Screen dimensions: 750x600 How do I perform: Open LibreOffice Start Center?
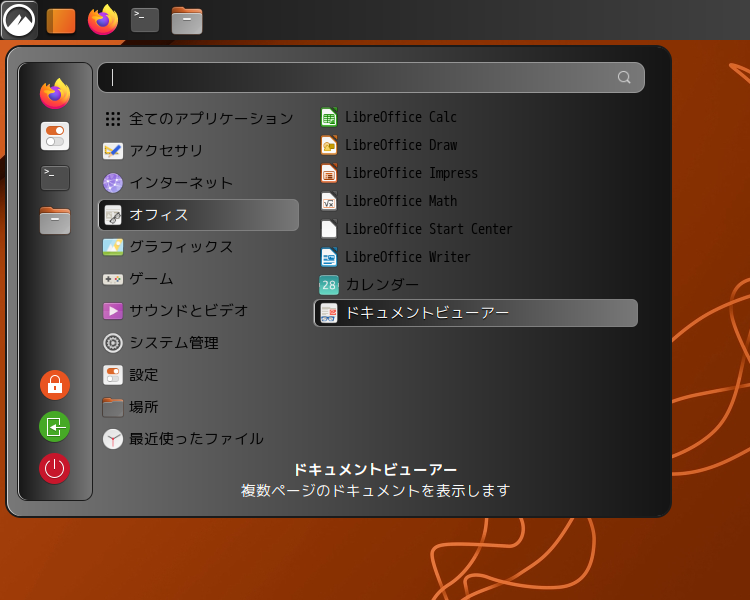(476, 229)
